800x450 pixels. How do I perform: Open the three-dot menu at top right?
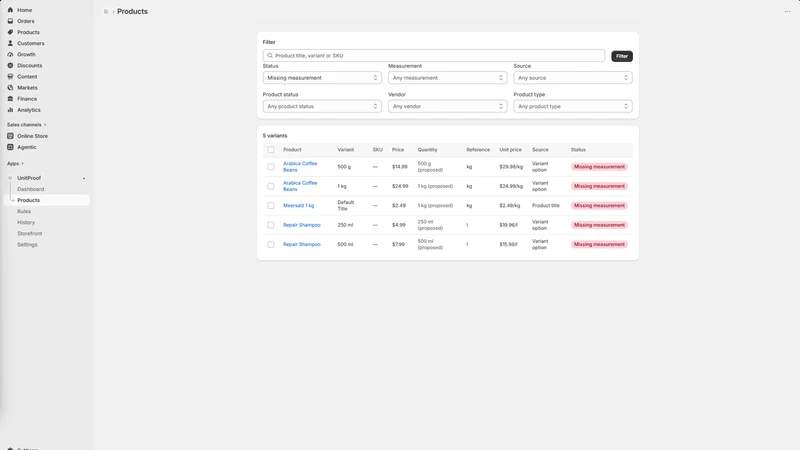point(787,11)
